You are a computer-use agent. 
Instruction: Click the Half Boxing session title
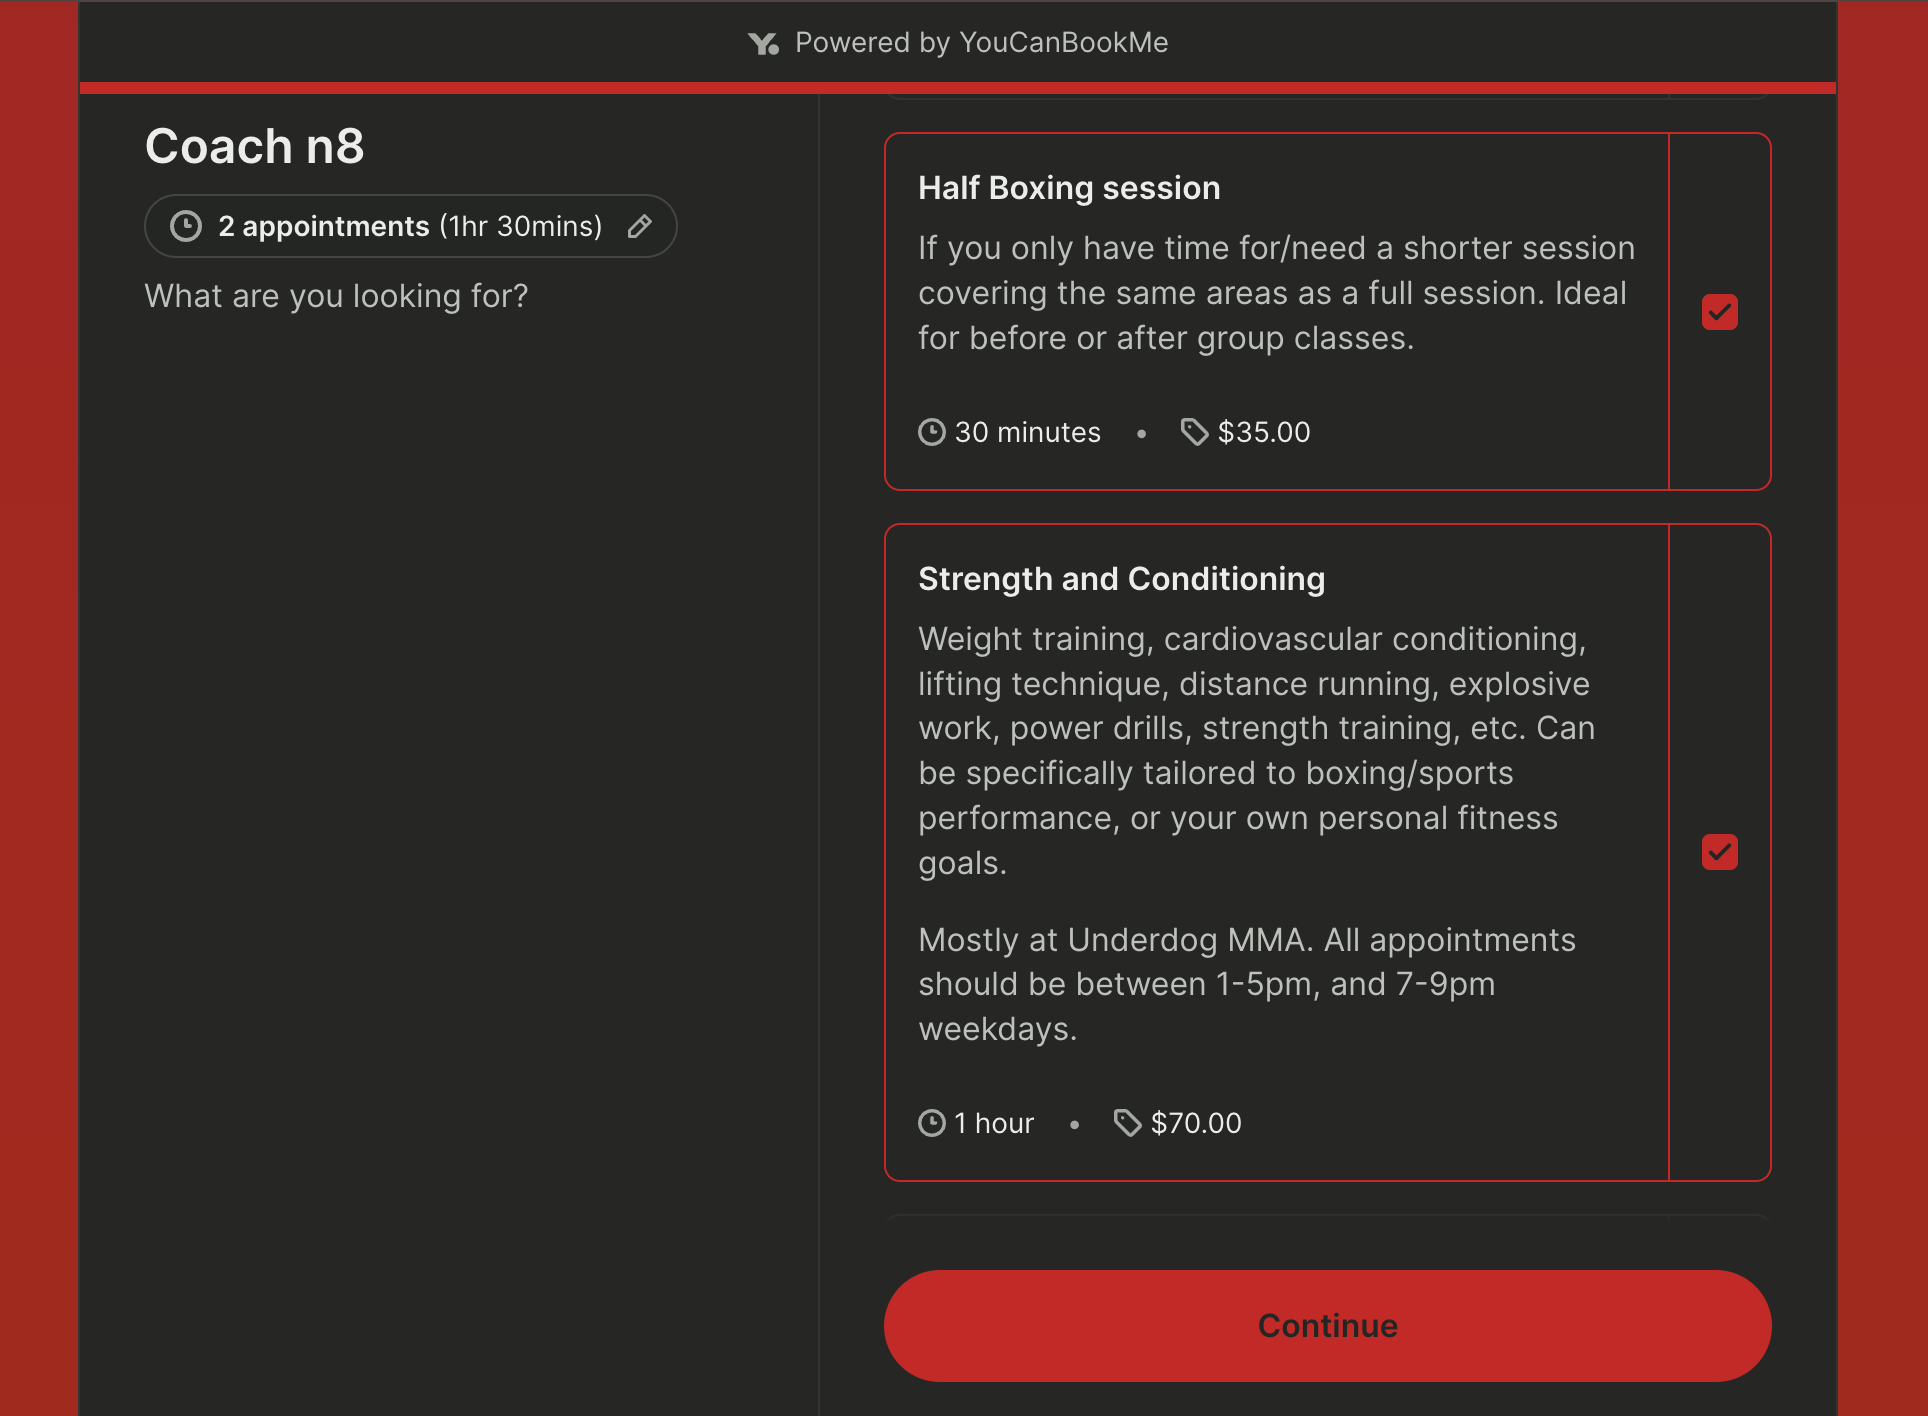click(x=1069, y=188)
